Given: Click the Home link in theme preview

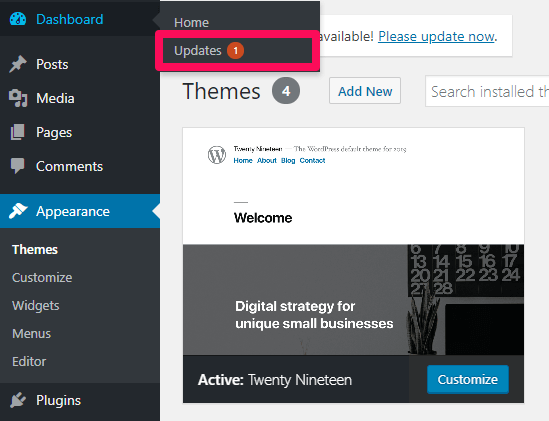Looking at the screenshot, I should 243,160.
